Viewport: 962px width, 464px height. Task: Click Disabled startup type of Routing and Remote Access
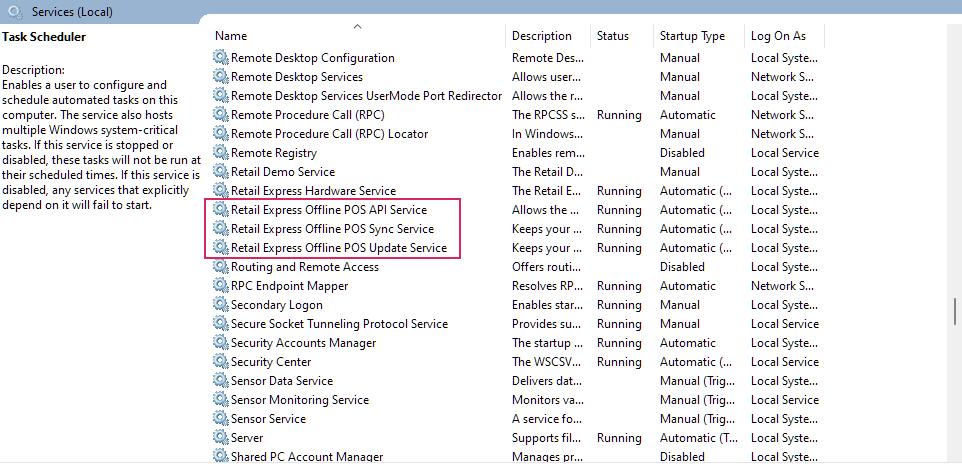682,267
